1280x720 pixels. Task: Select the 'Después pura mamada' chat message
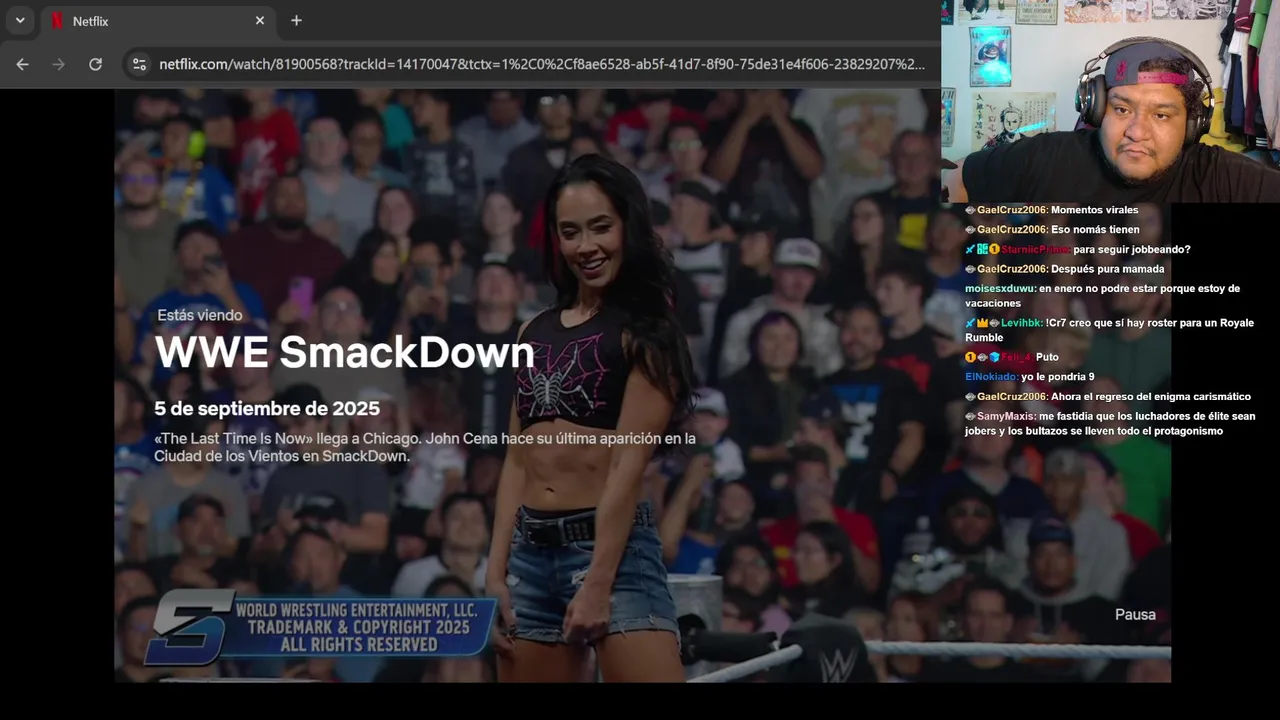coord(1064,269)
